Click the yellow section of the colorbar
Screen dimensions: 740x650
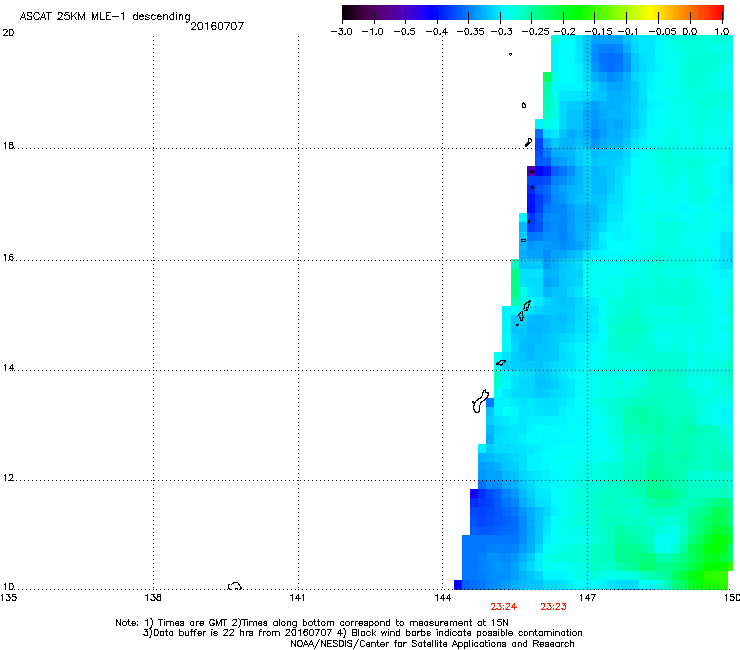[x=651, y=13]
